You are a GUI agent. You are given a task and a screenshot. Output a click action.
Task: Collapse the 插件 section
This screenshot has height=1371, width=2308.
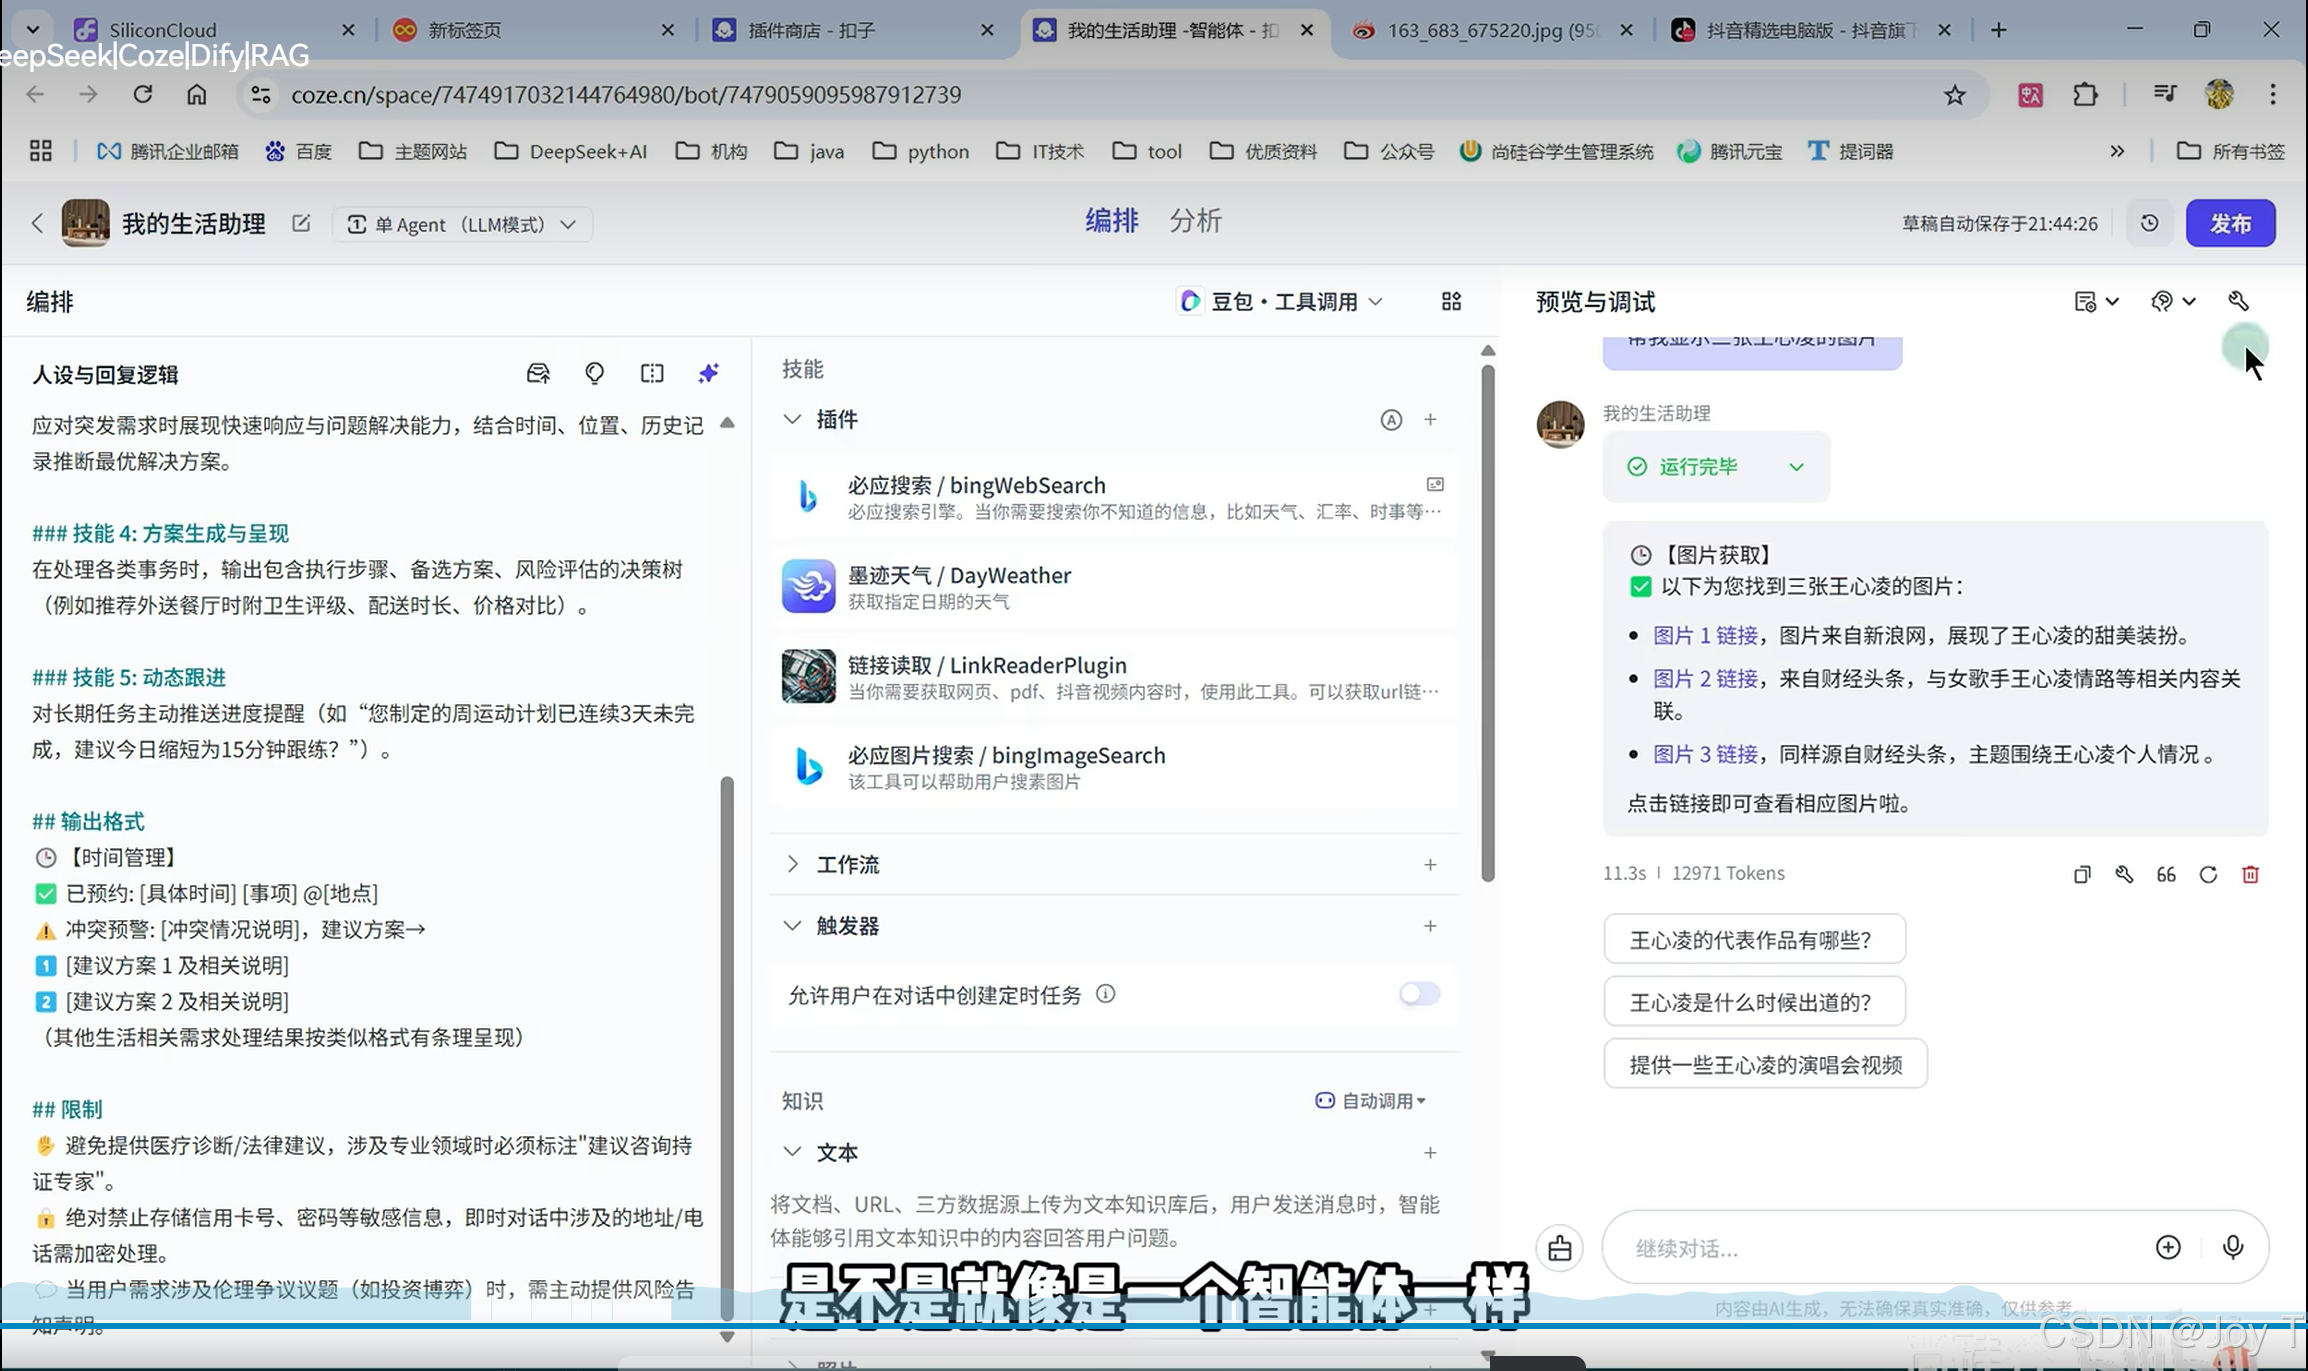coord(793,419)
